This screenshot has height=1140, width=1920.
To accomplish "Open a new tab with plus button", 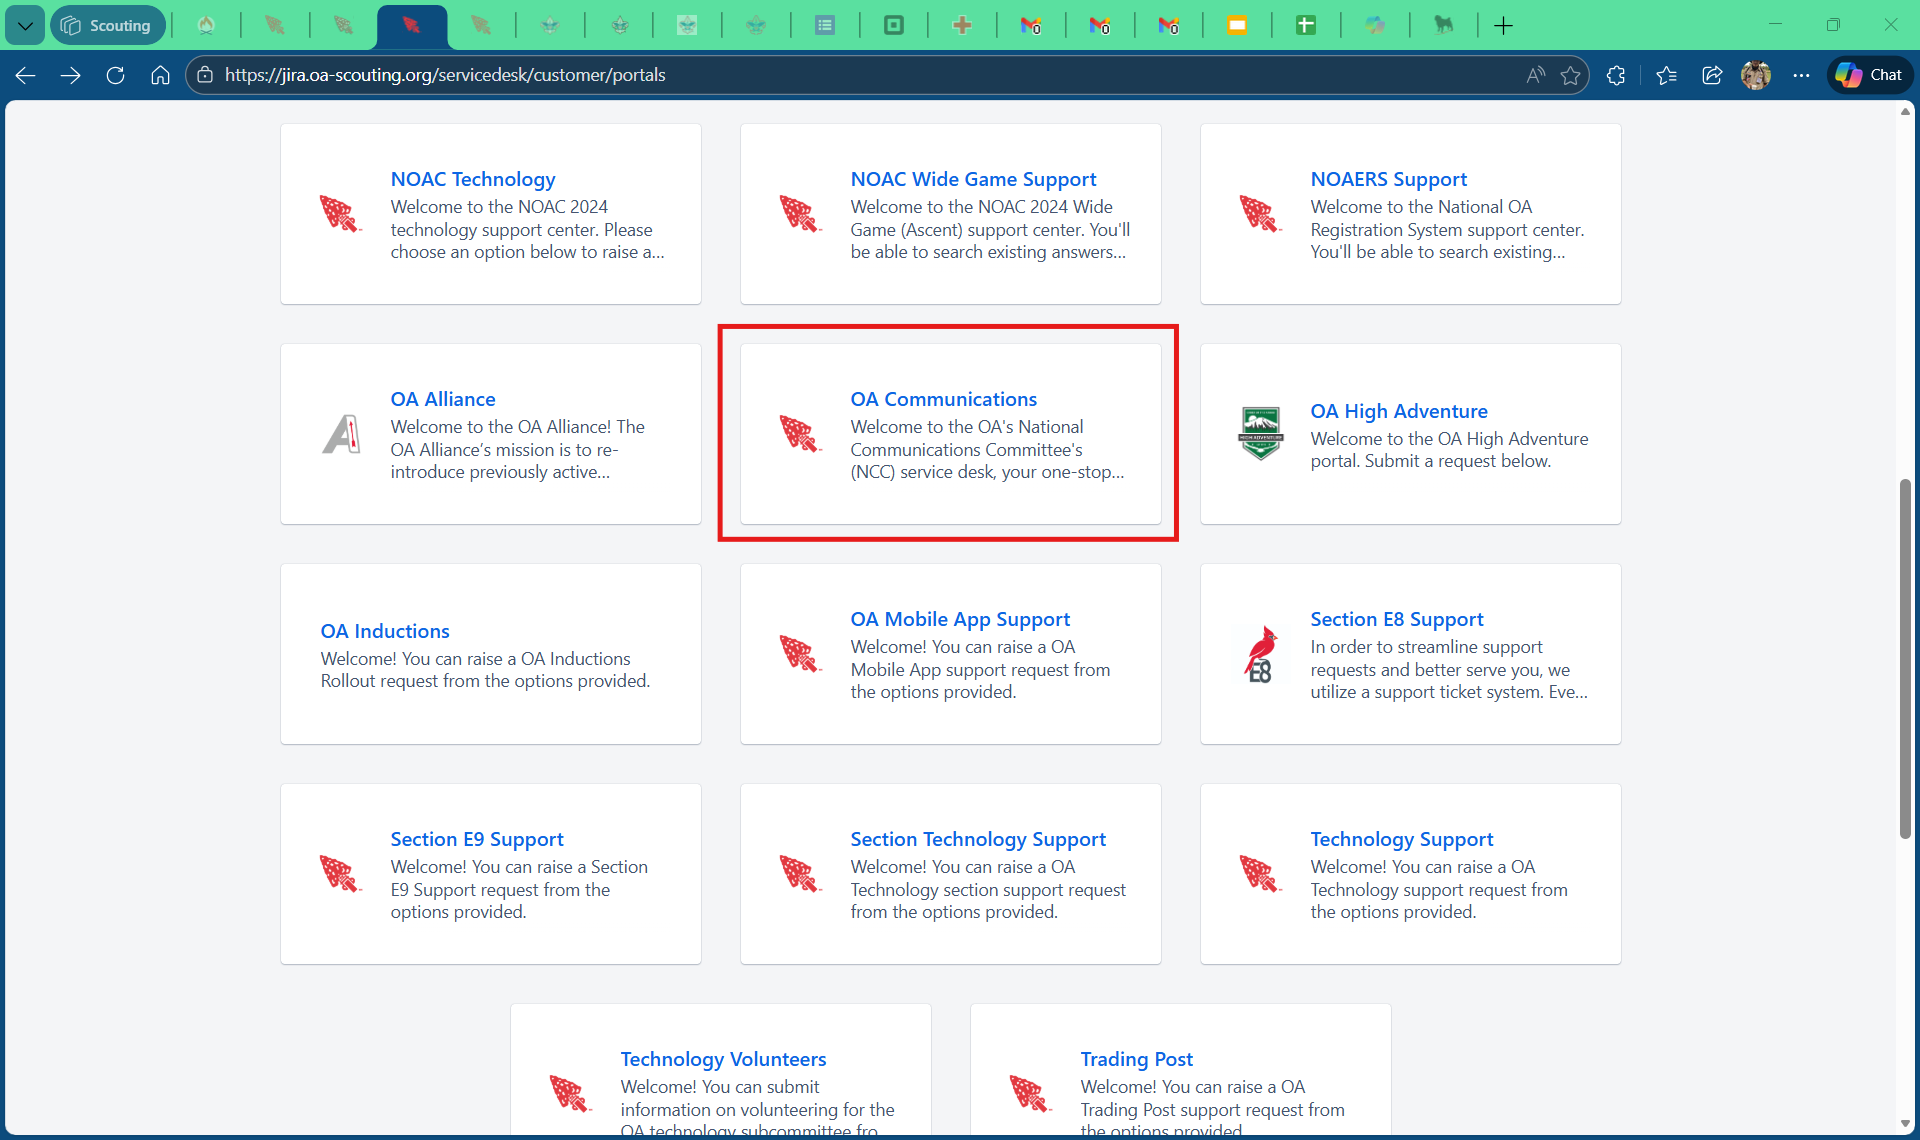I will [1503, 25].
